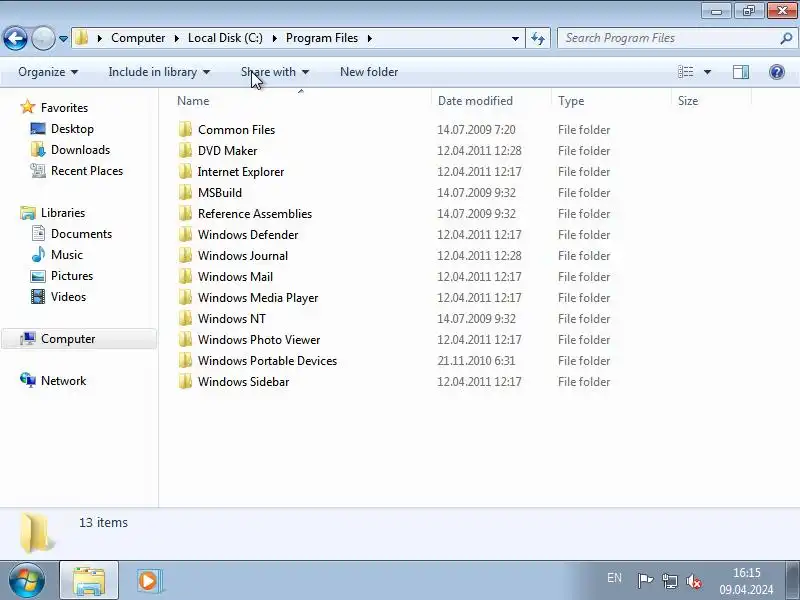
Task: Click the date 14.07.2009 7:20
Action: (x=476, y=130)
